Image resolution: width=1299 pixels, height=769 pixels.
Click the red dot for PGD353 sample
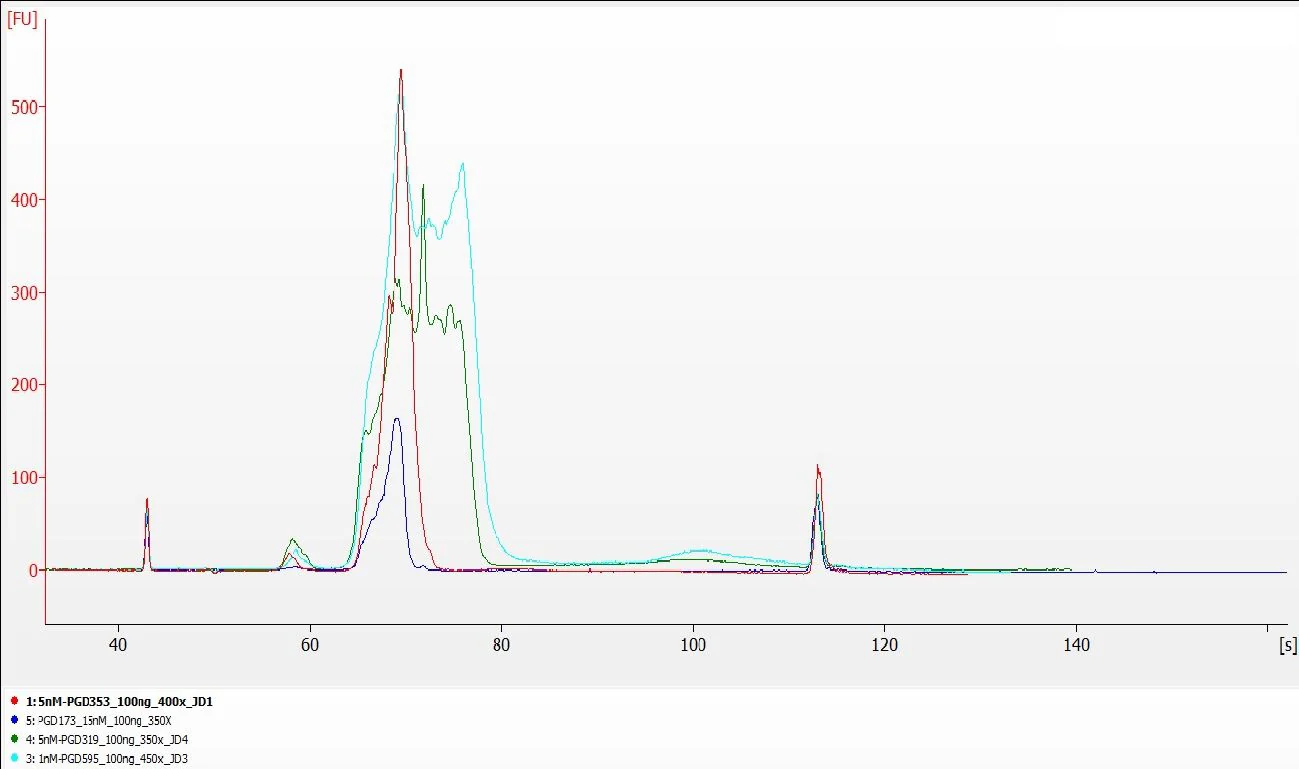(x=14, y=701)
